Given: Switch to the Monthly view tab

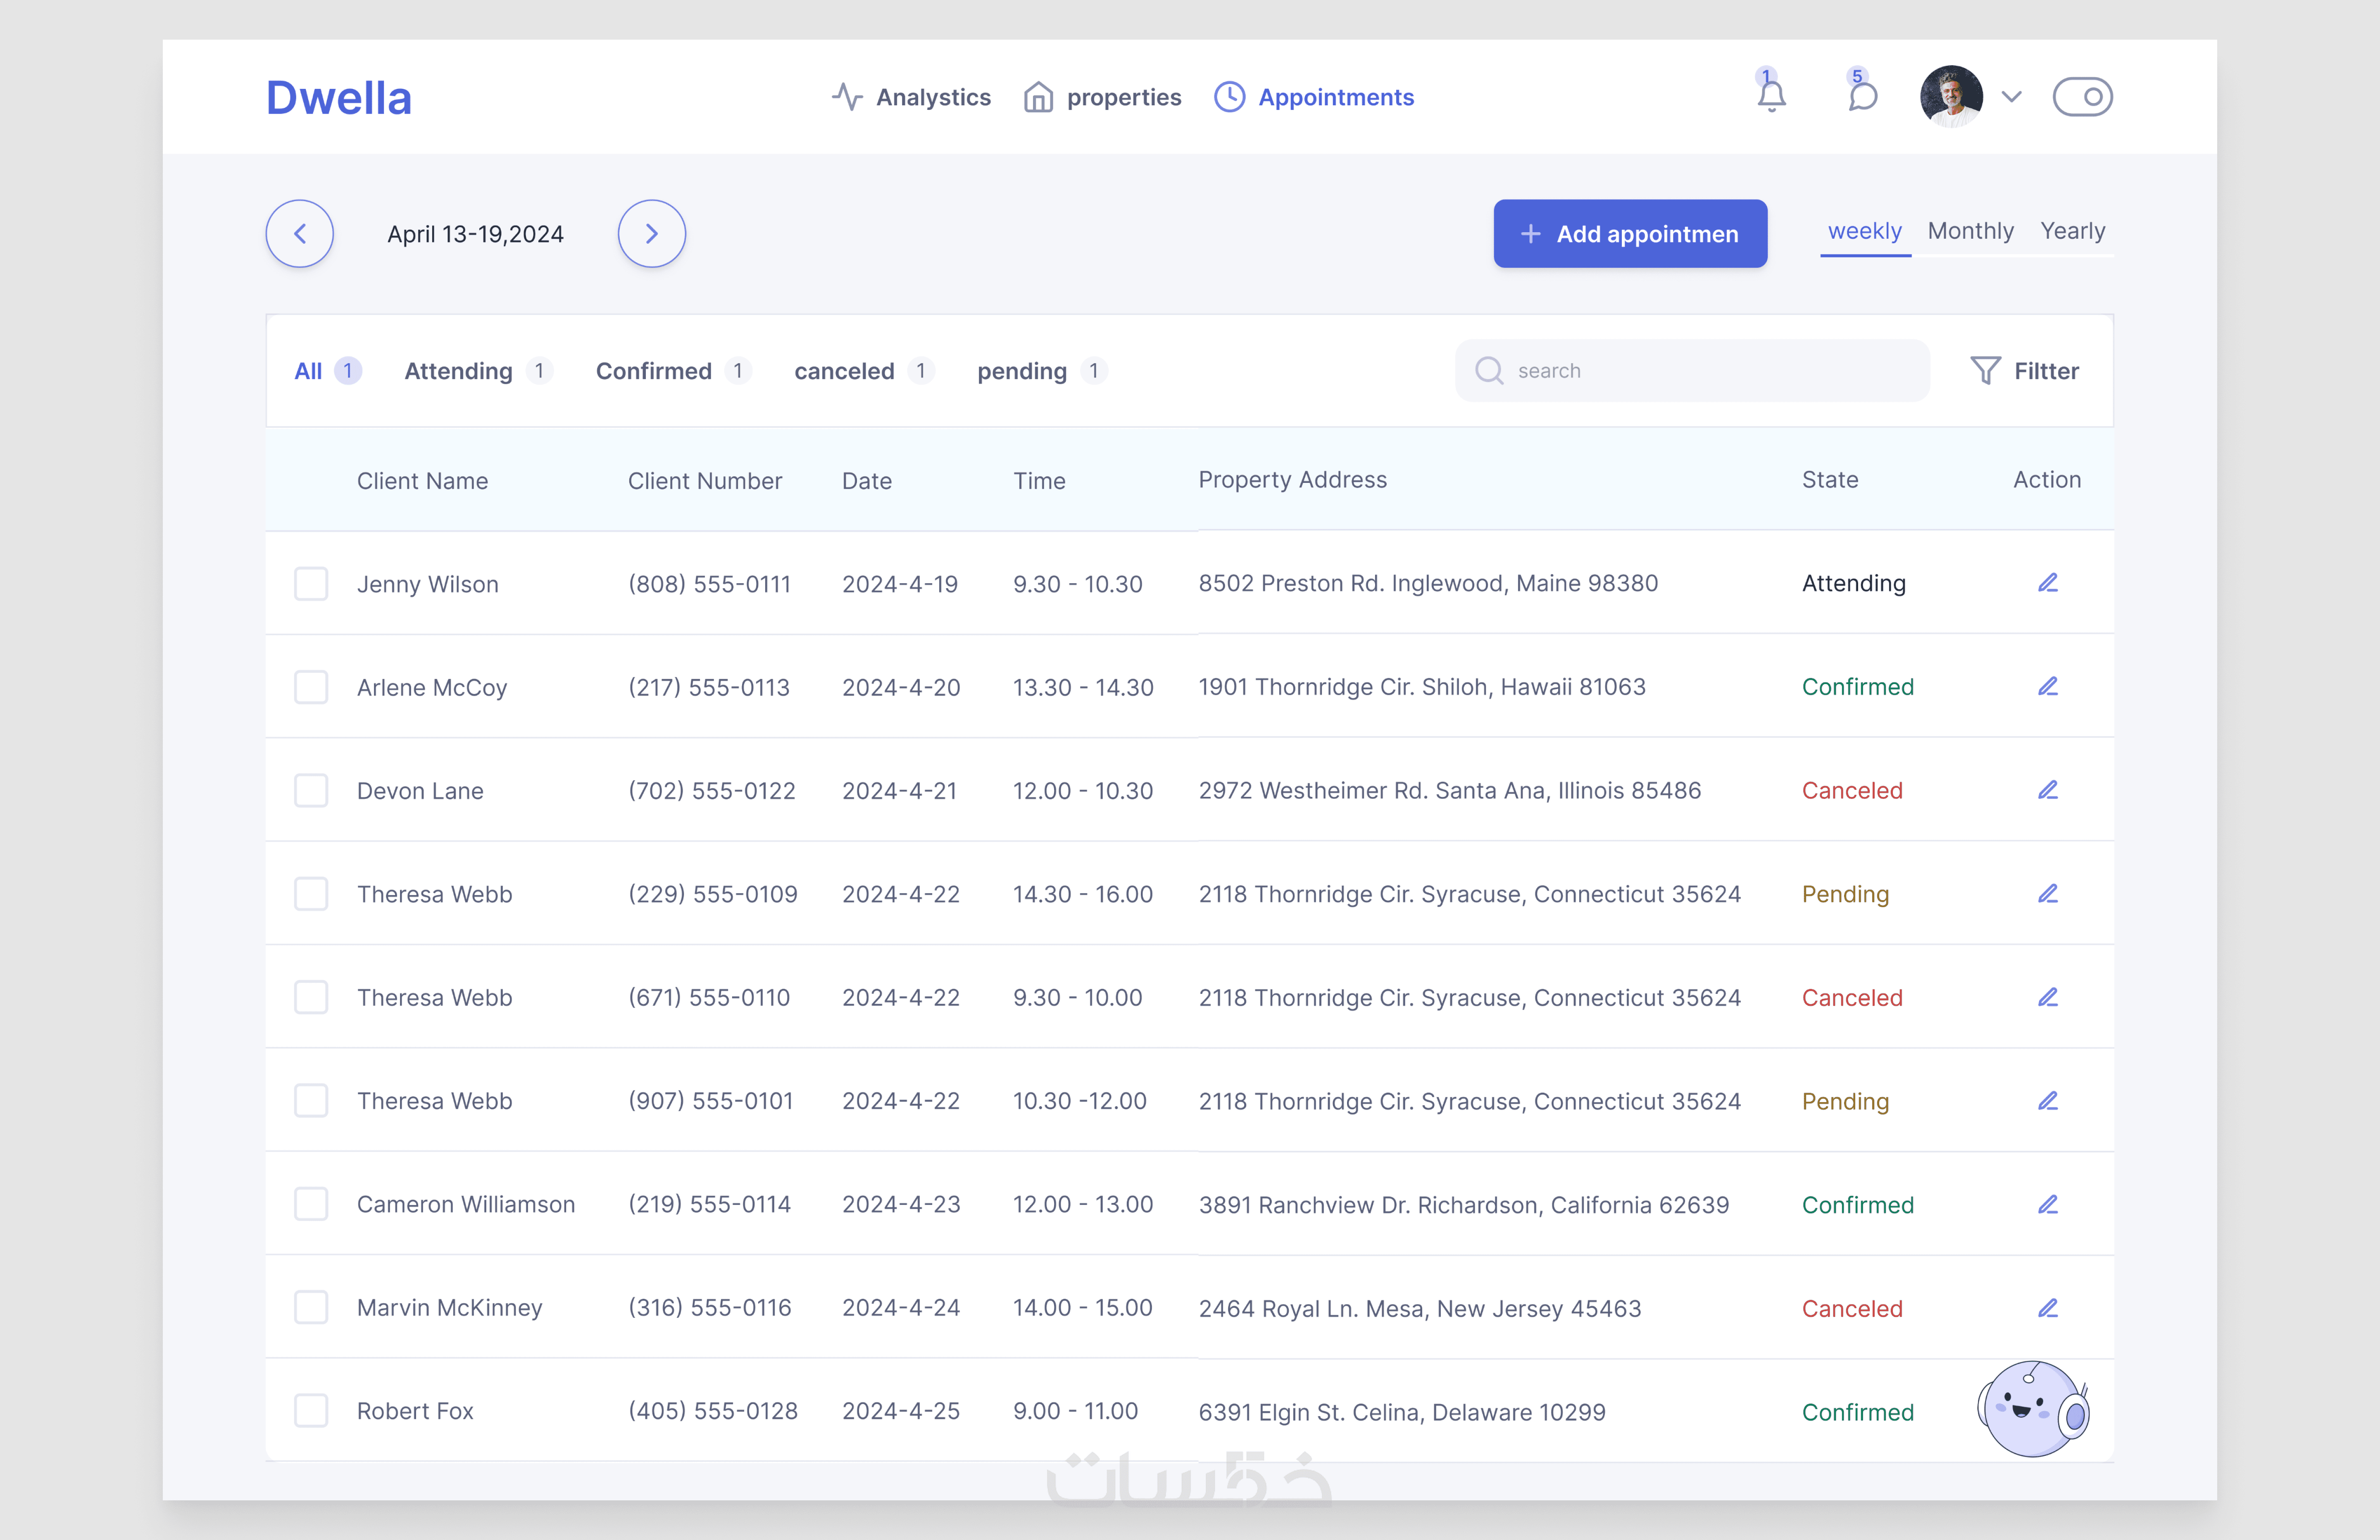Looking at the screenshot, I should point(1970,231).
